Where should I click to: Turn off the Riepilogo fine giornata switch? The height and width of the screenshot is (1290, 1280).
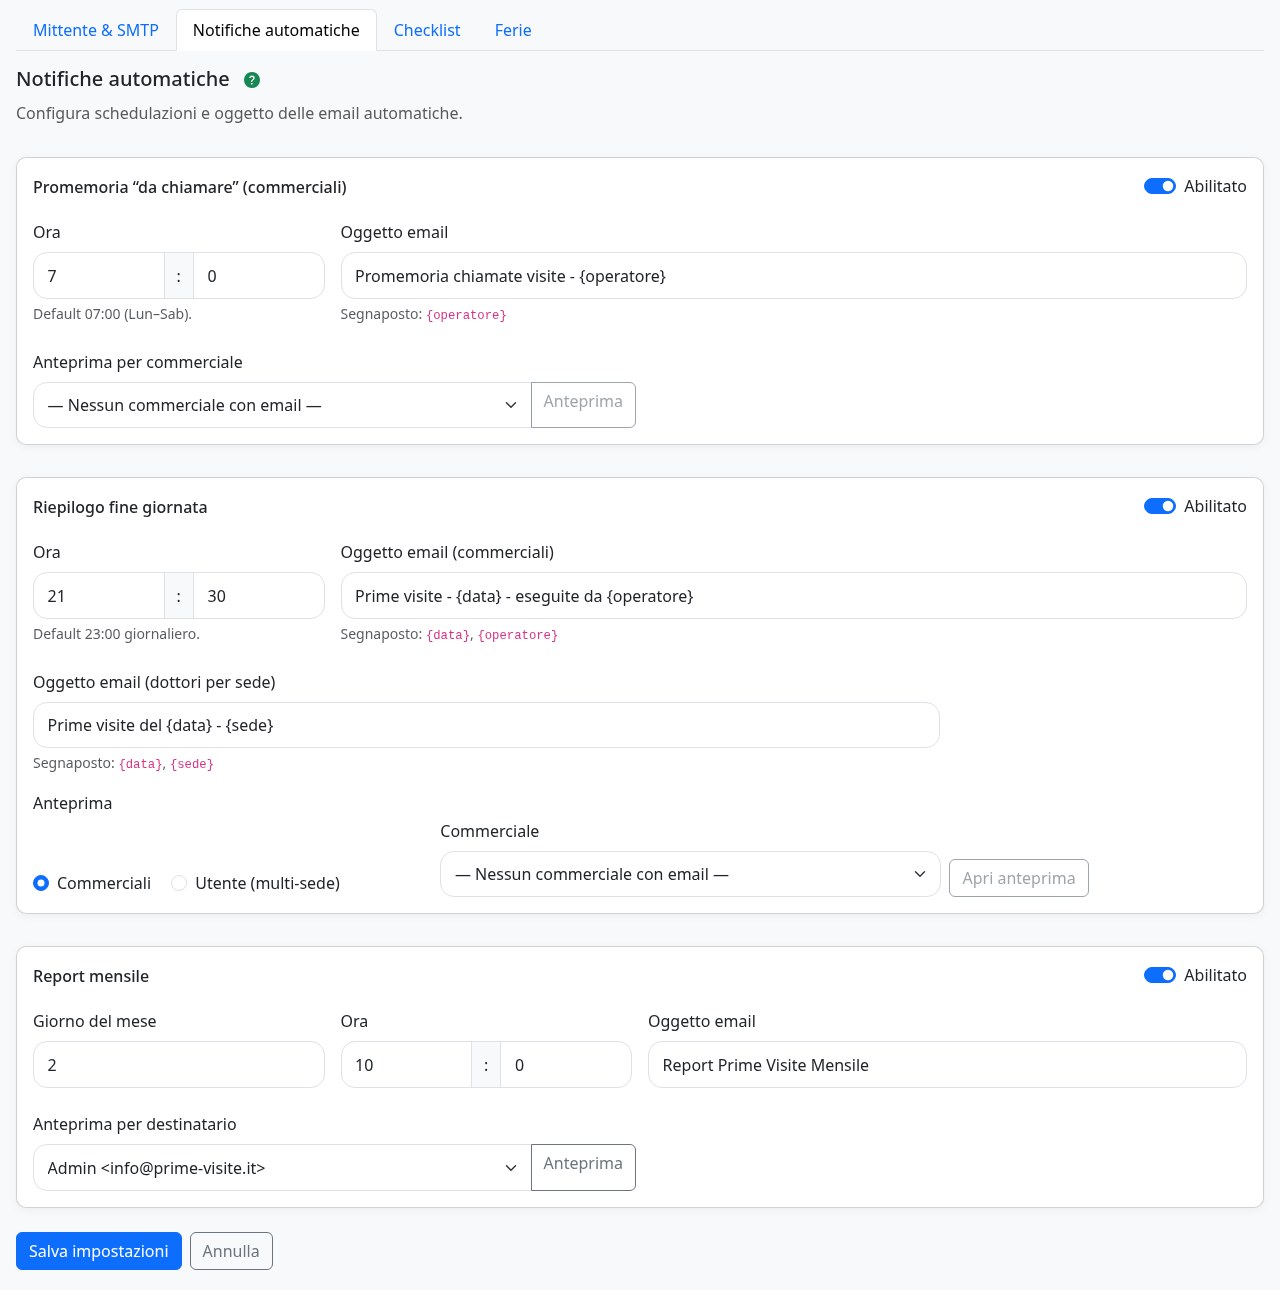(1160, 506)
